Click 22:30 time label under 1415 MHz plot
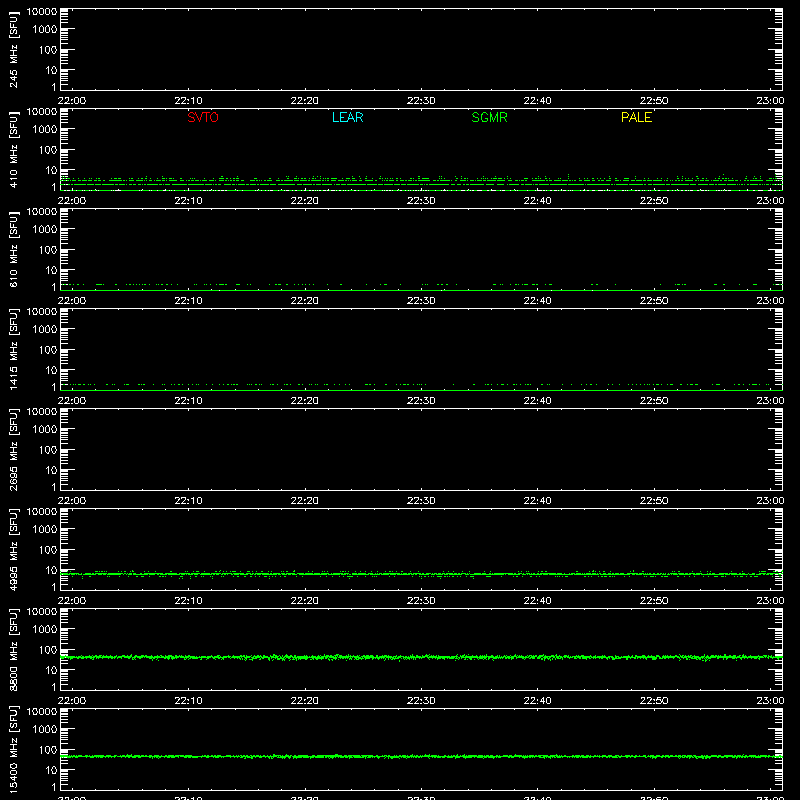 click(x=421, y=401)
